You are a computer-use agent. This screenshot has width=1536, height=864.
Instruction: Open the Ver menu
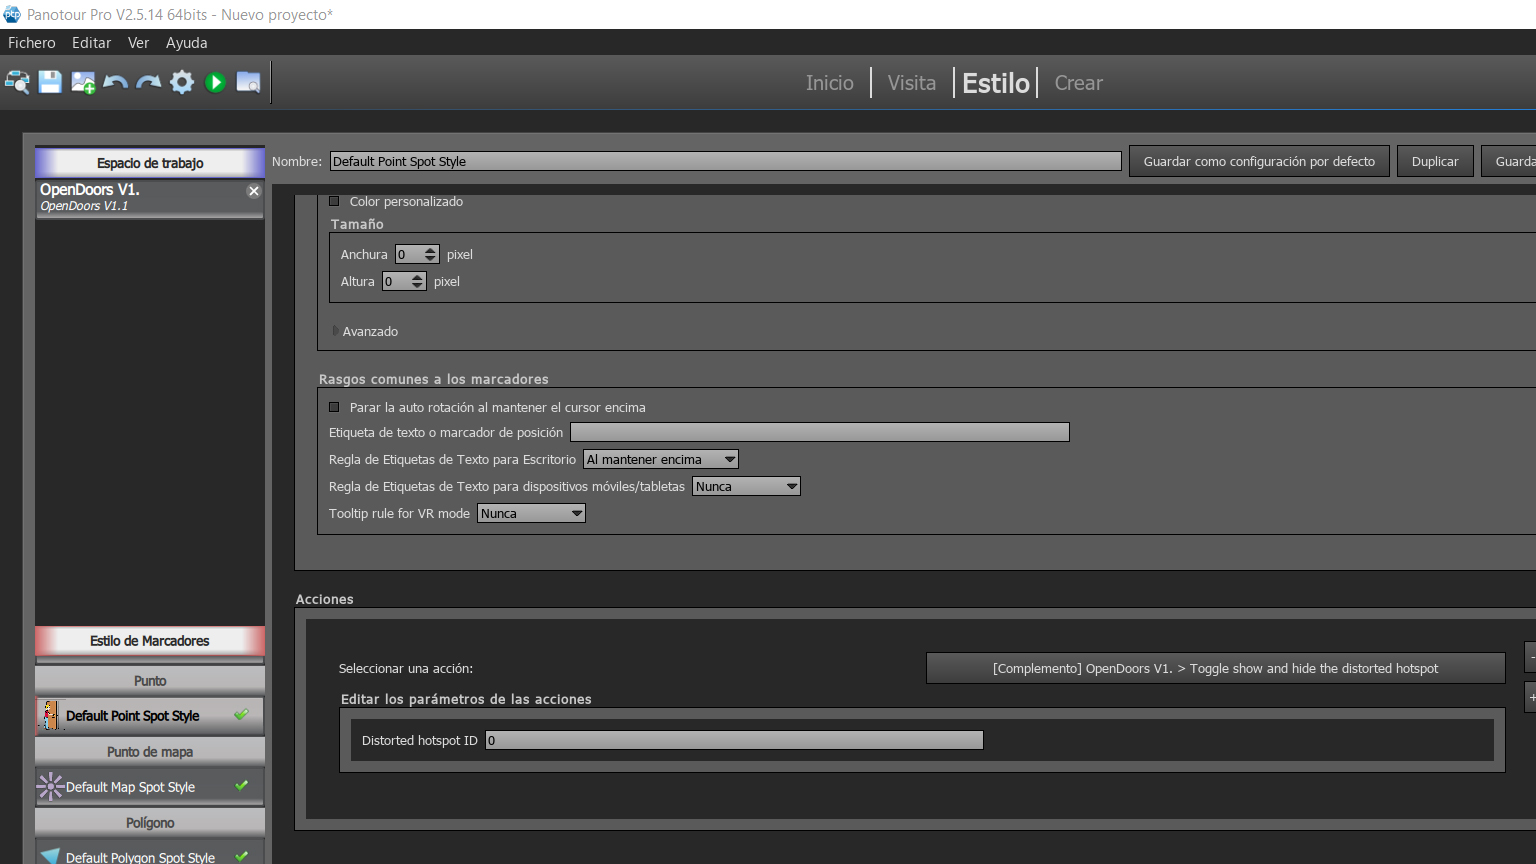[138, 42]
